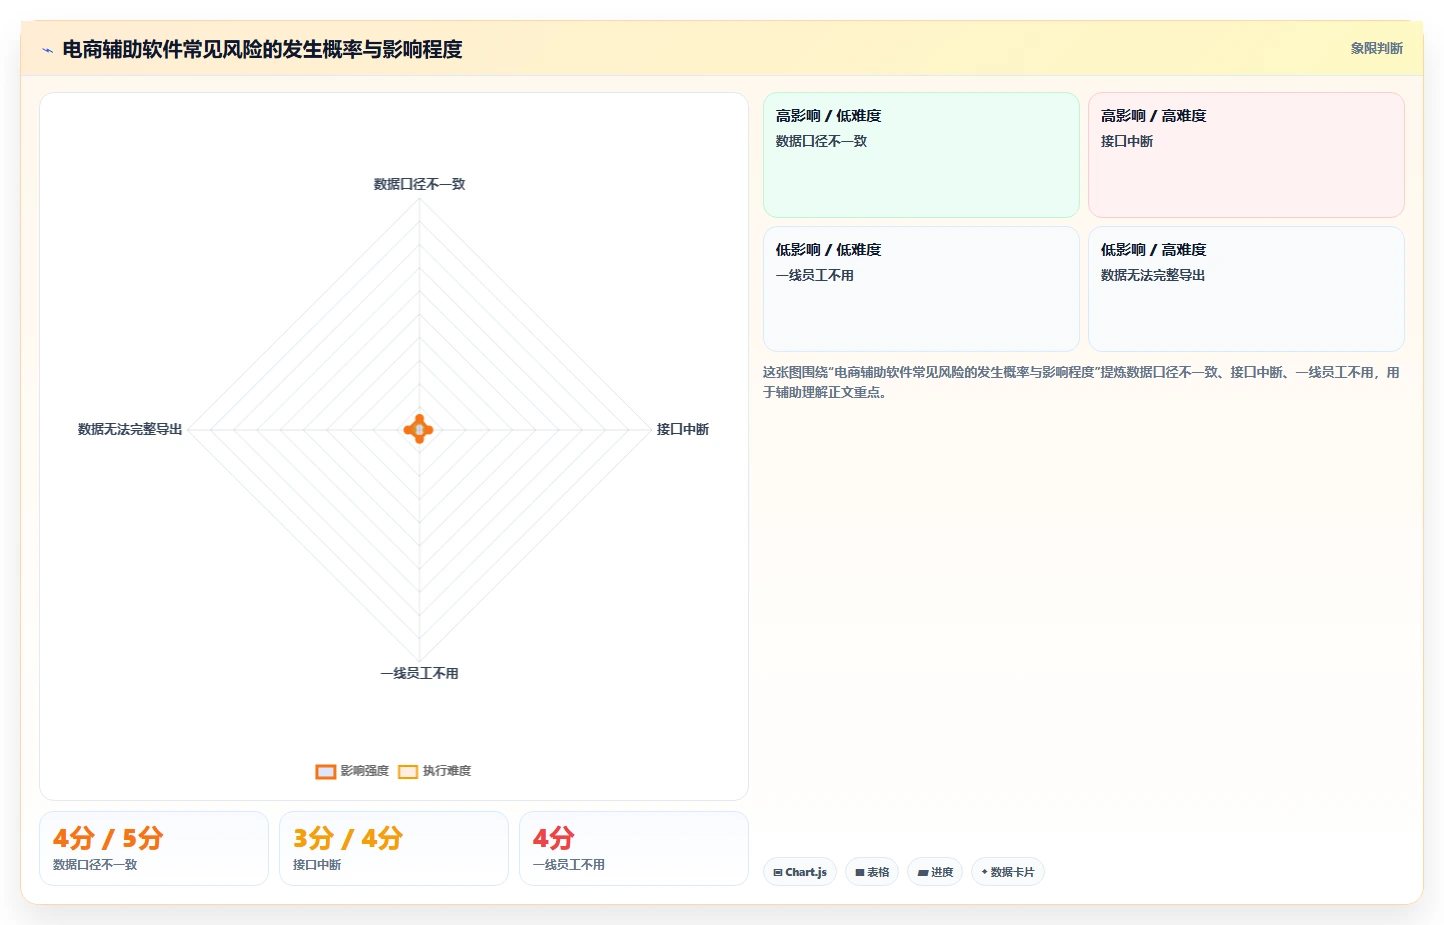Click the 数据无法完整导出 radar axis label

pyautogui.click(x=130, y=429)
